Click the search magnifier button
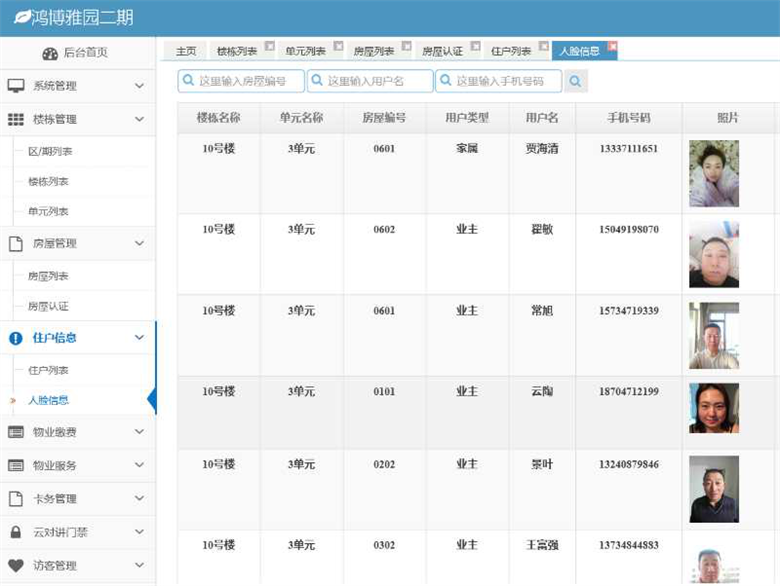Viewport: 780px width, 586px height. [577, 81]
